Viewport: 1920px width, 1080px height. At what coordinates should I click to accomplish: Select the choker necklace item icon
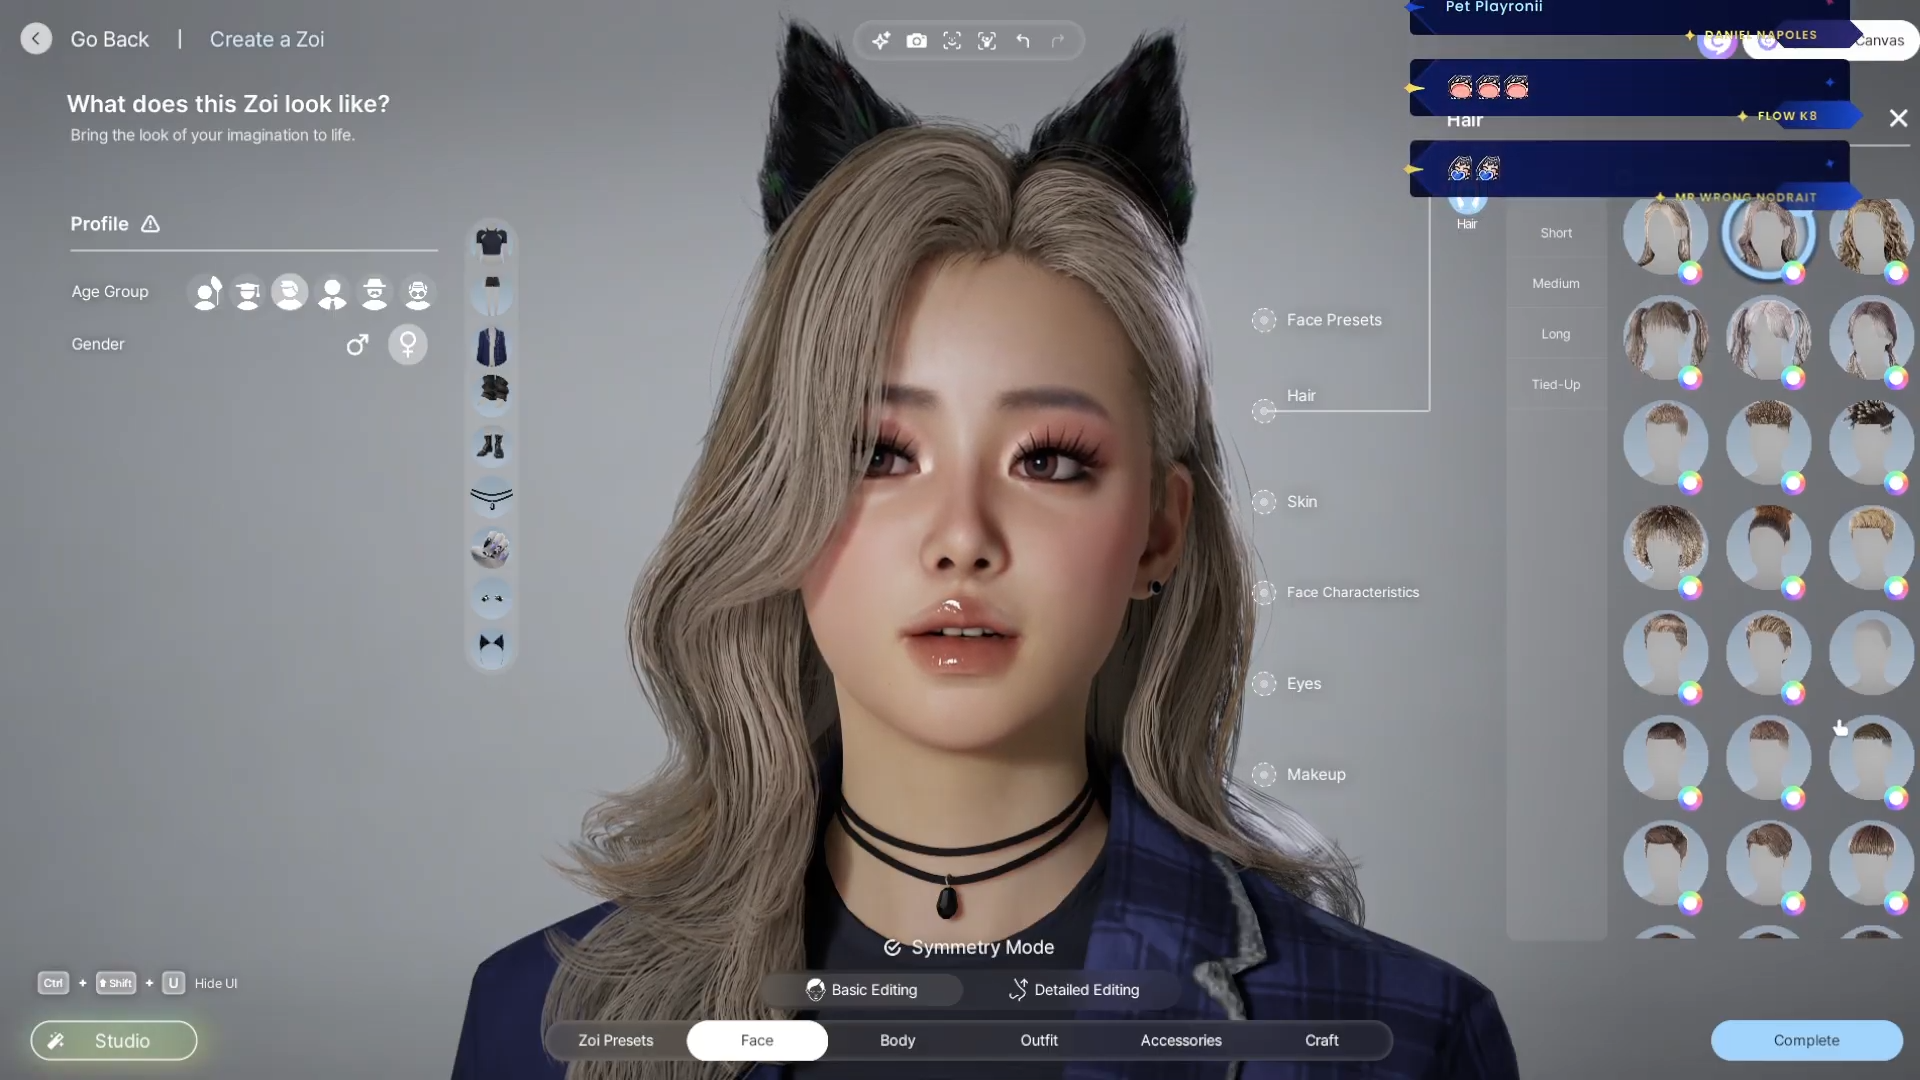pyautogui.click(x=491, y=497)
